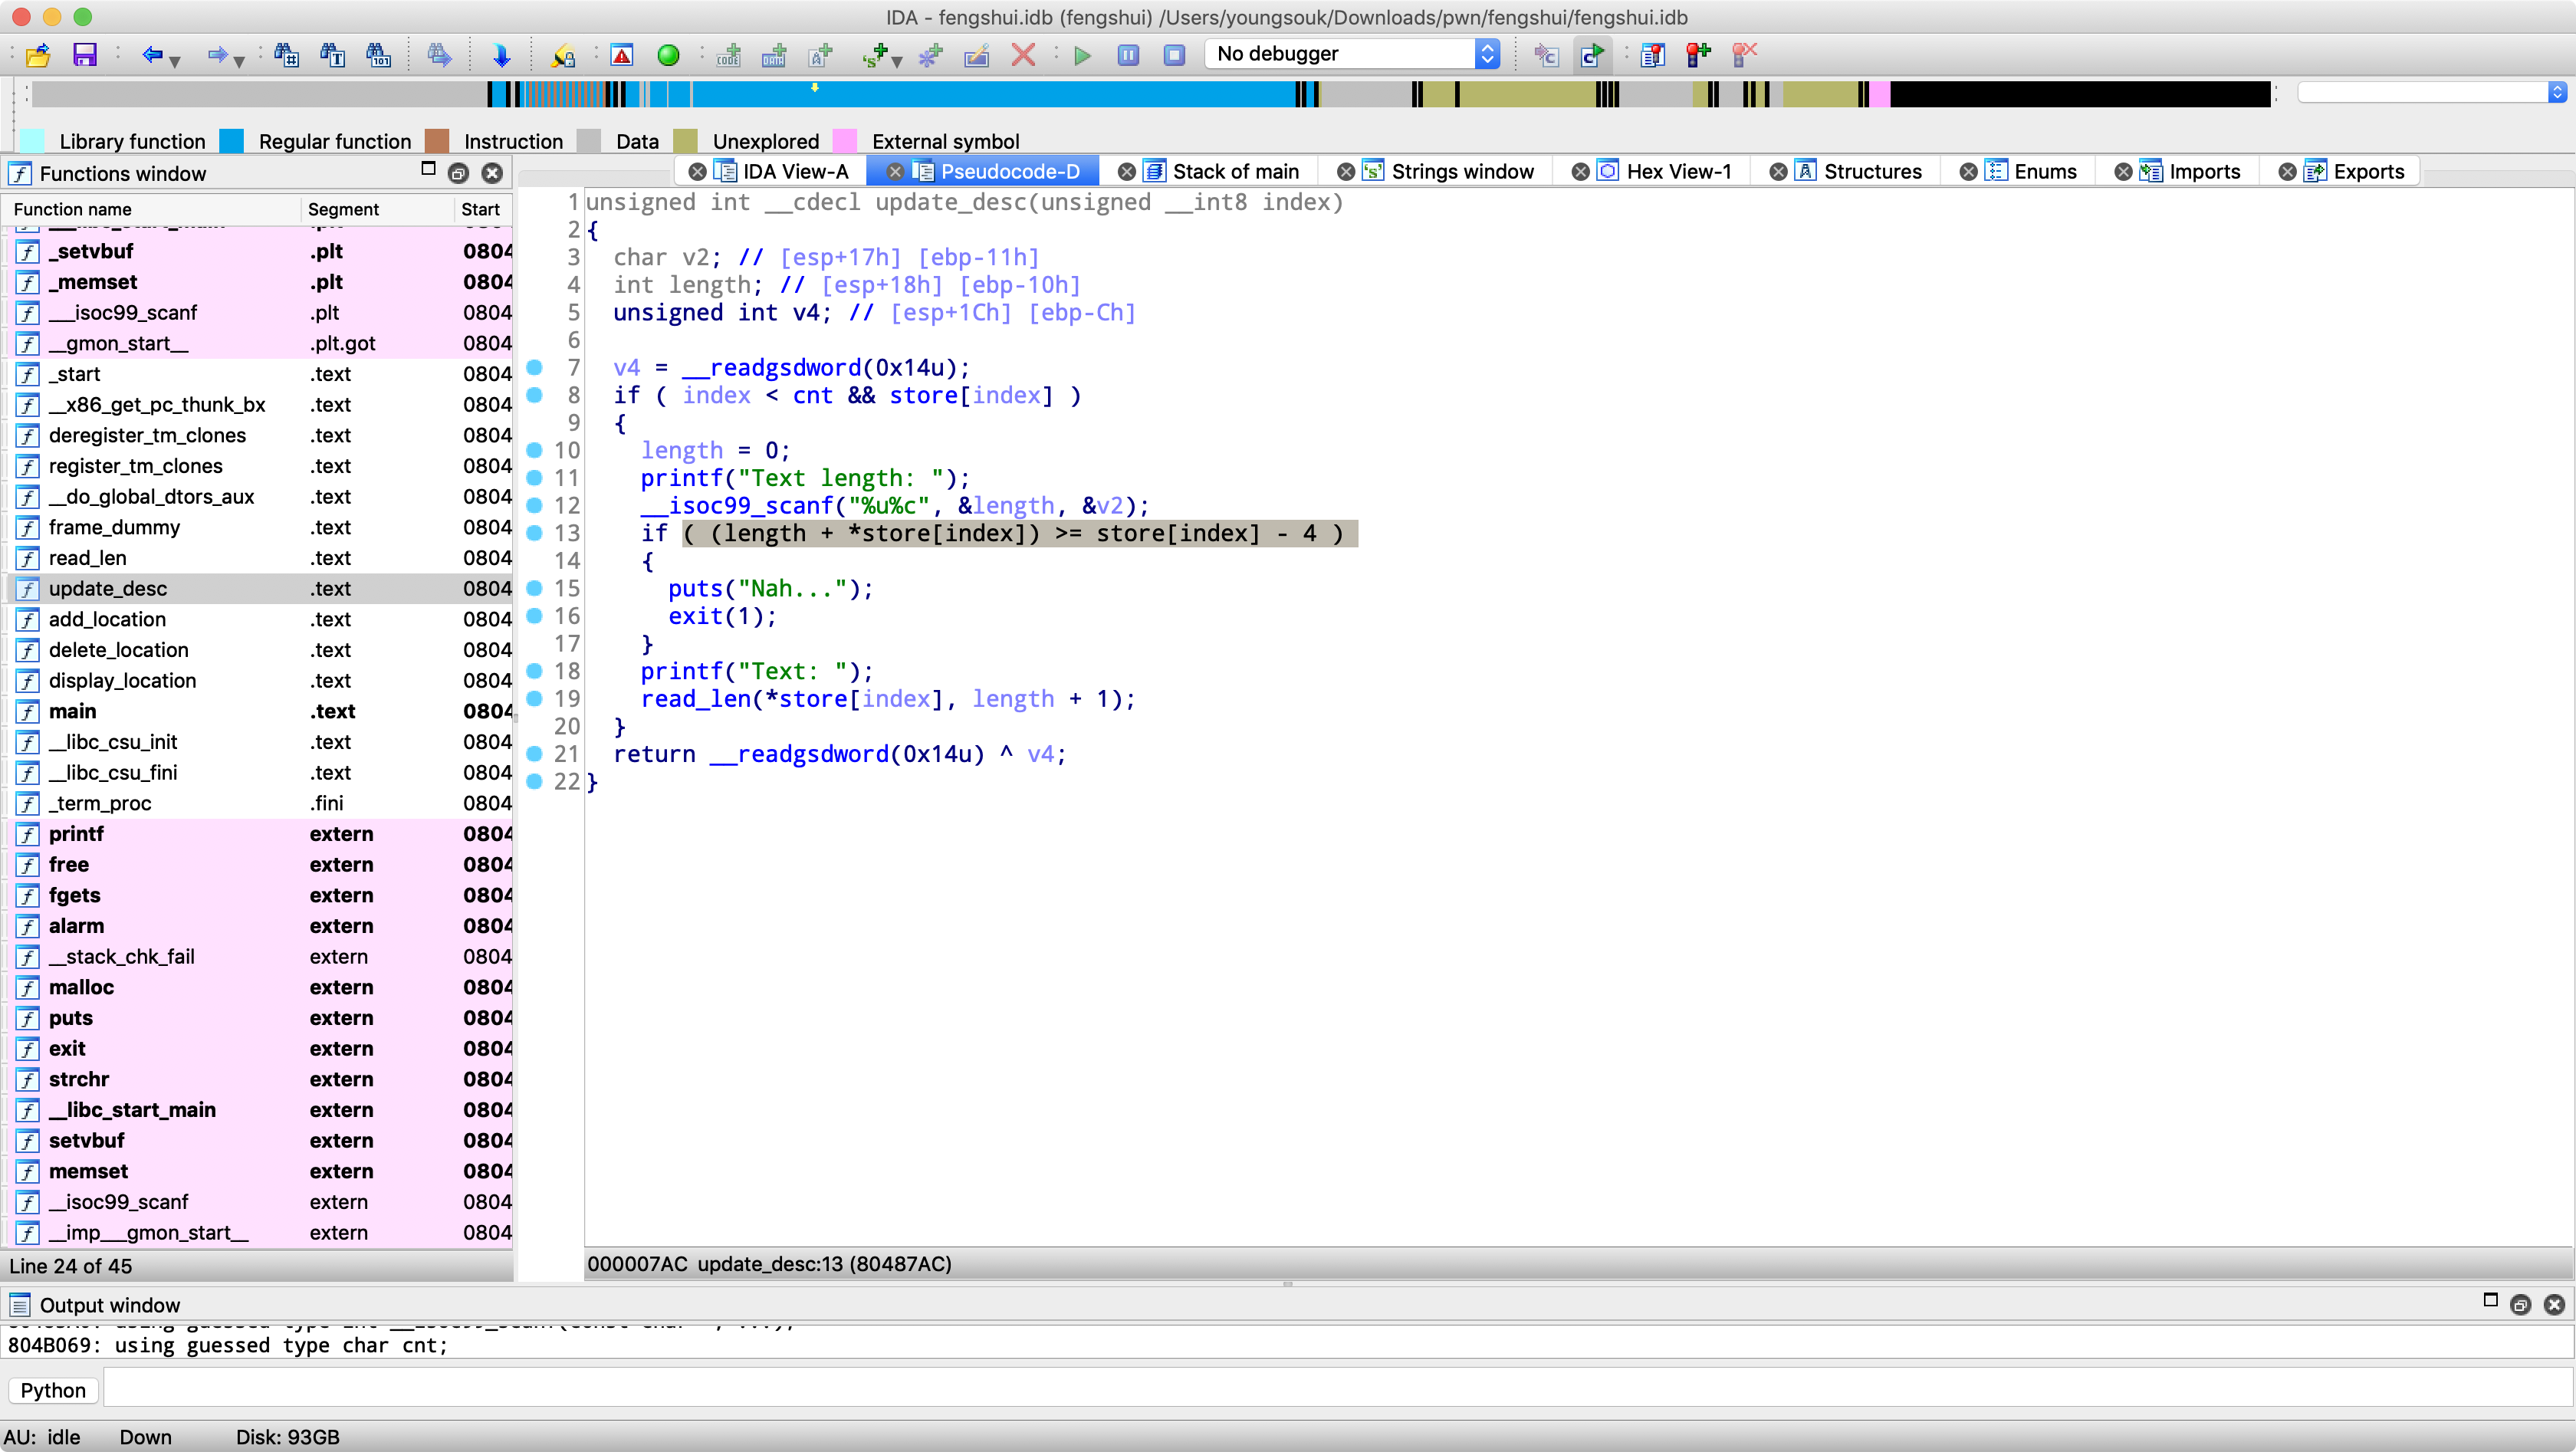
Task: Switch to the Hex View-1 tab
Action: coord(1678,171)
